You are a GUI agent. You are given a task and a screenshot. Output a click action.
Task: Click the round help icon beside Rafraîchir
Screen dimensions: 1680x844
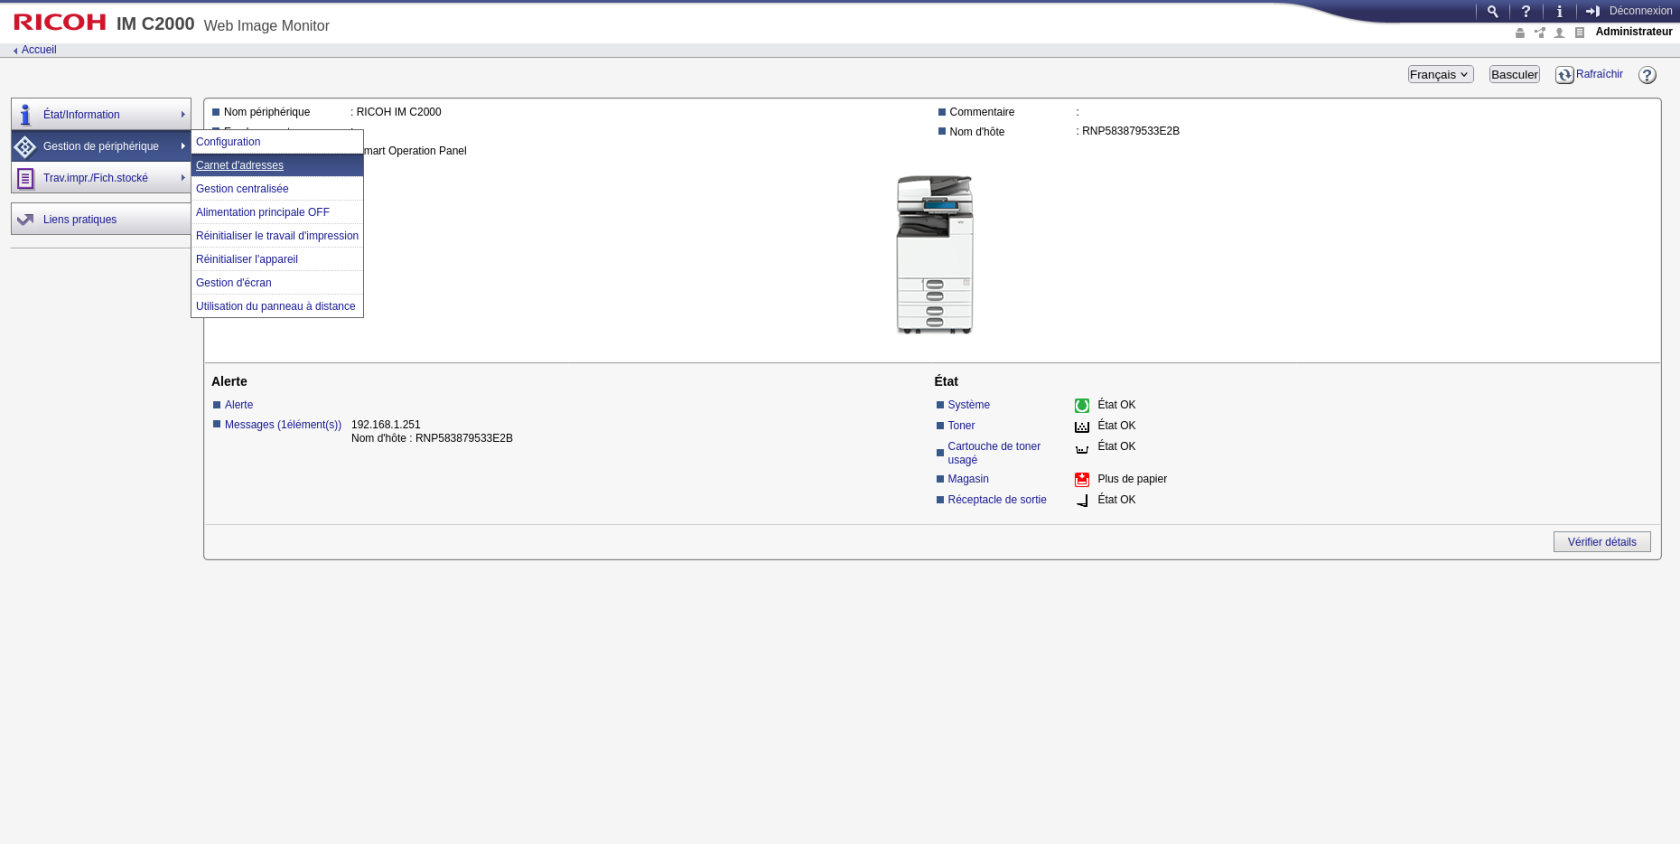pos(1647,75)
